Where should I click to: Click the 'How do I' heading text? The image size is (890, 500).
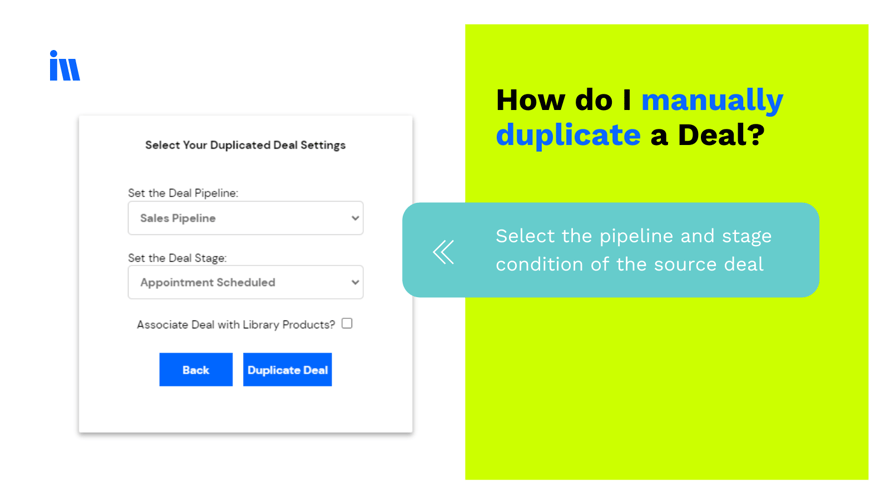tap(564, 100)
